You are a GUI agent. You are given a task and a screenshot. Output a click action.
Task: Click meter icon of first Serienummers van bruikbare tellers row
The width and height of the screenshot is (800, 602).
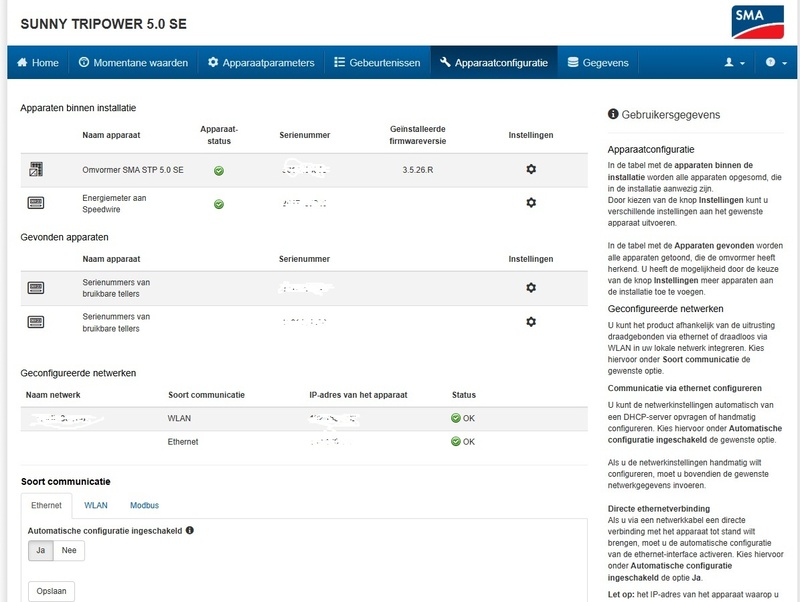(36, 288)
